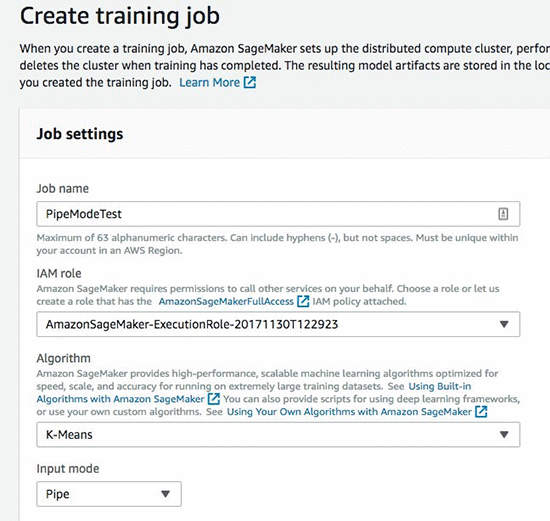Follow Using Your Own Algorithms with Amazon SageMaker link
This screenshot has height=521, width=550.
pos(349,412)
